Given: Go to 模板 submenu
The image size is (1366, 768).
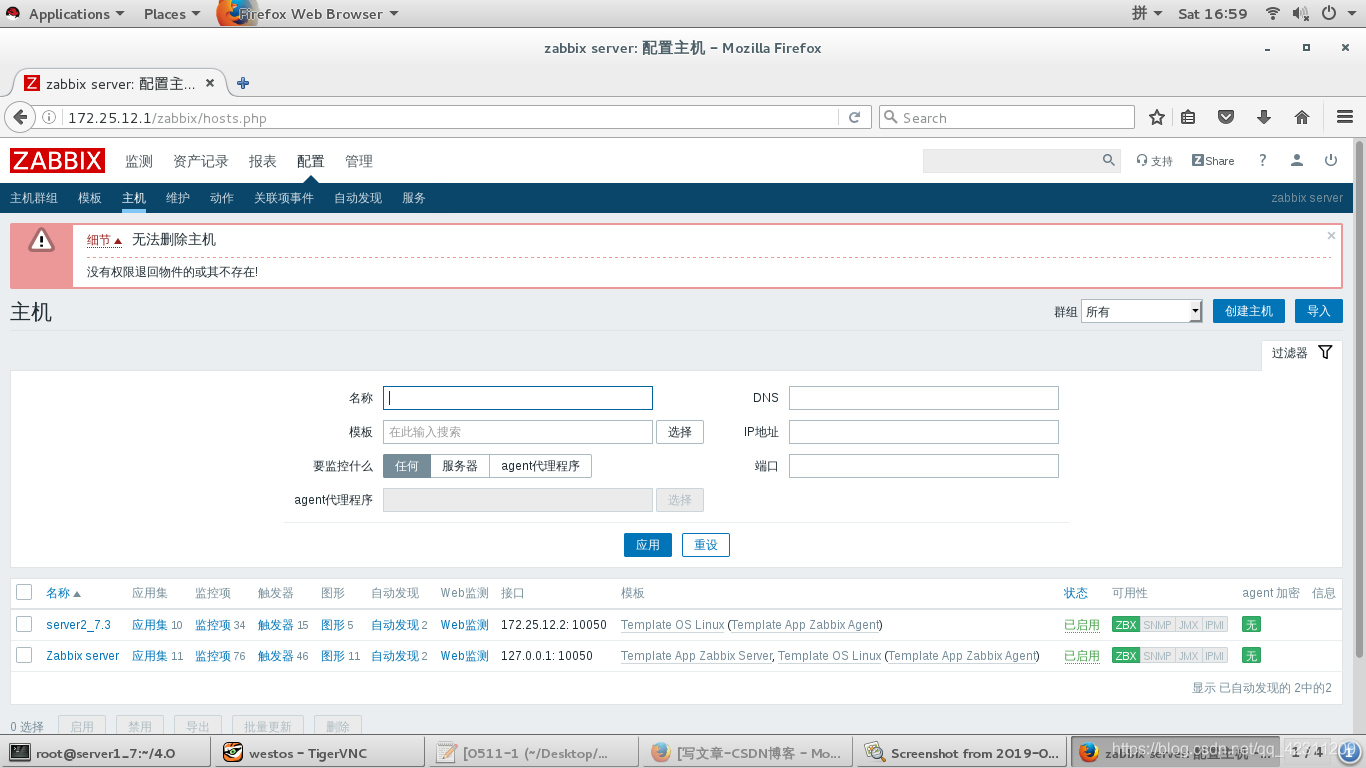Looking at the screenshot, I should pyautogui.click(x=90, y=198).
